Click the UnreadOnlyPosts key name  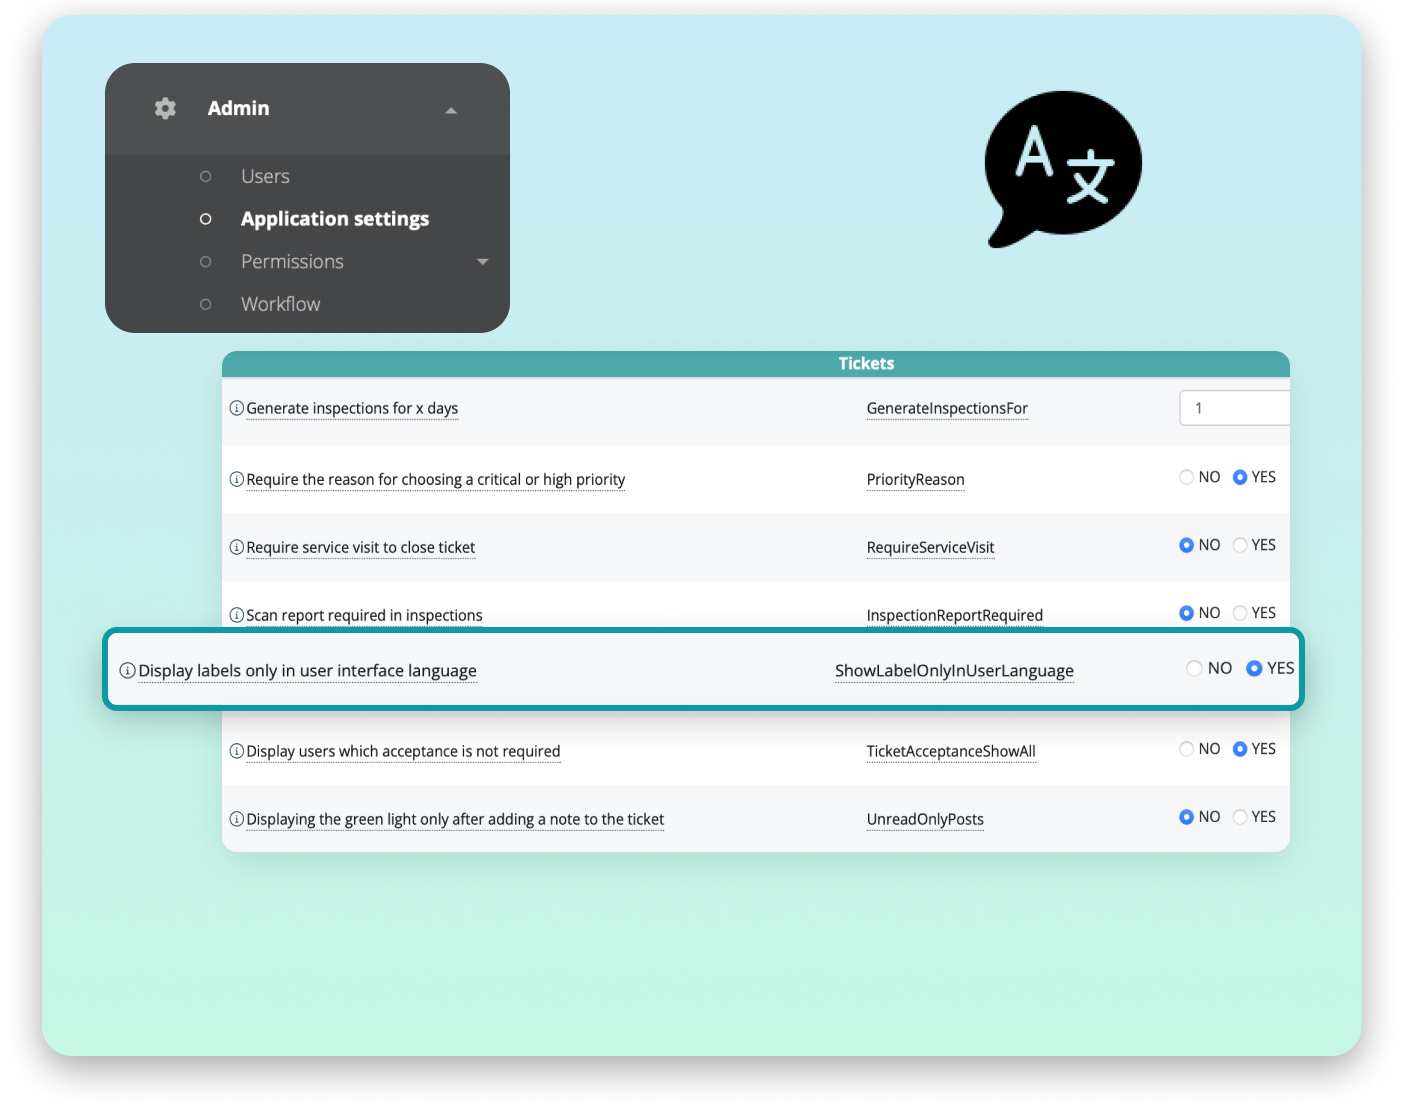pos(925,819)
